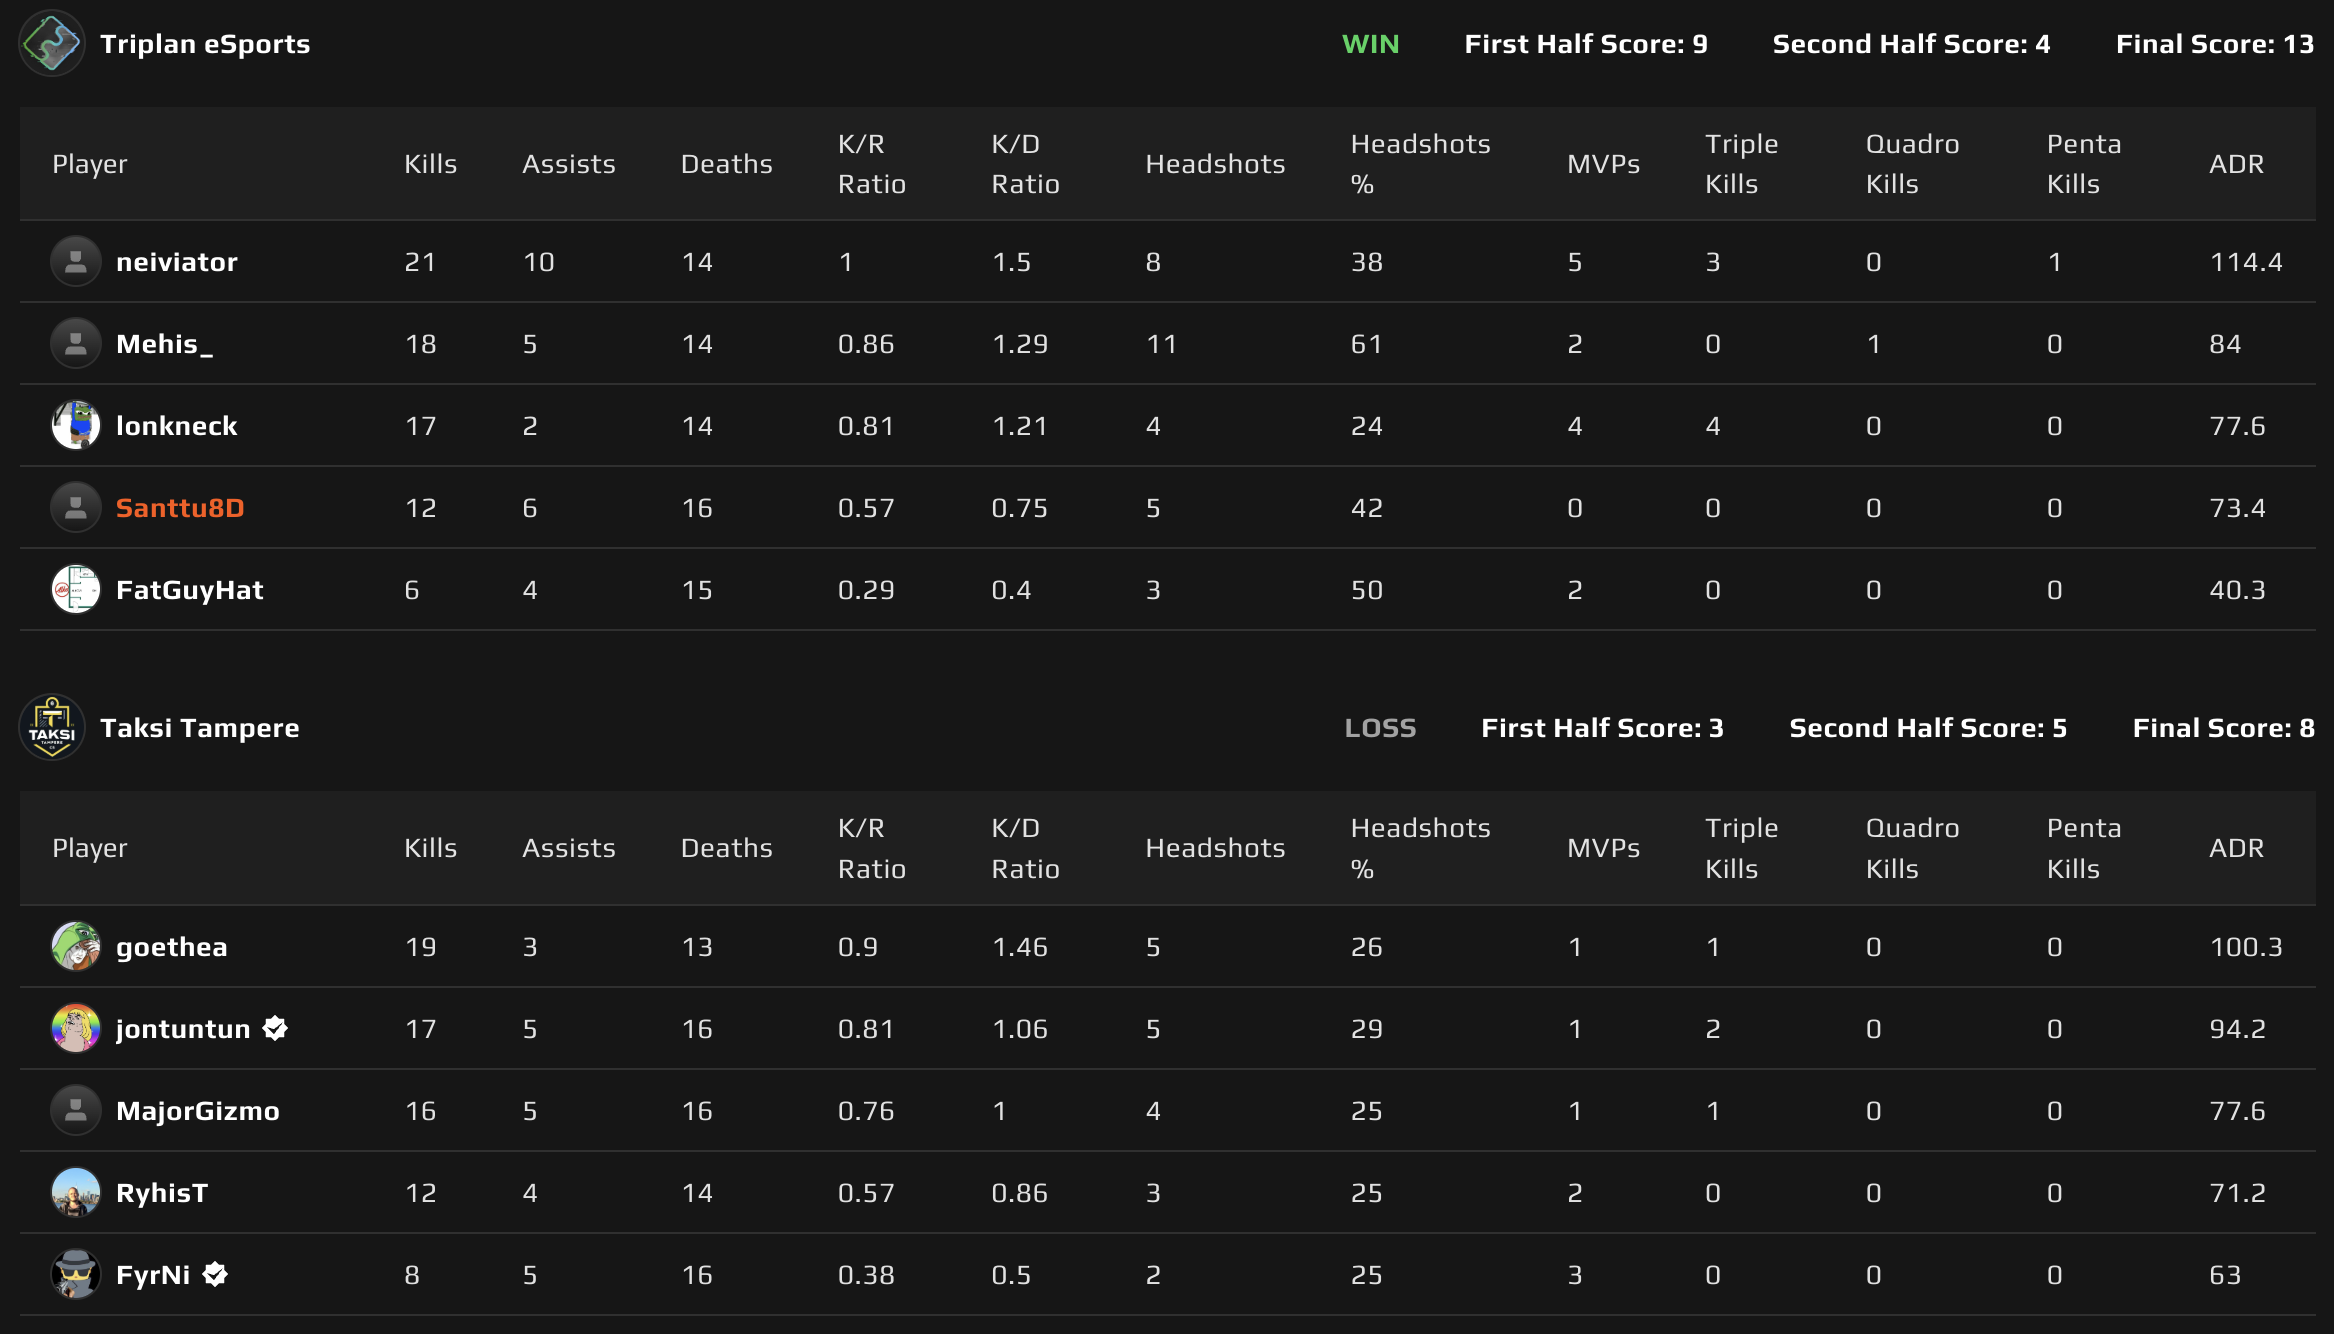Open jontuntun's avatar
The width and height of the screenshot is (2334, 1334).
coord(75,1028)
